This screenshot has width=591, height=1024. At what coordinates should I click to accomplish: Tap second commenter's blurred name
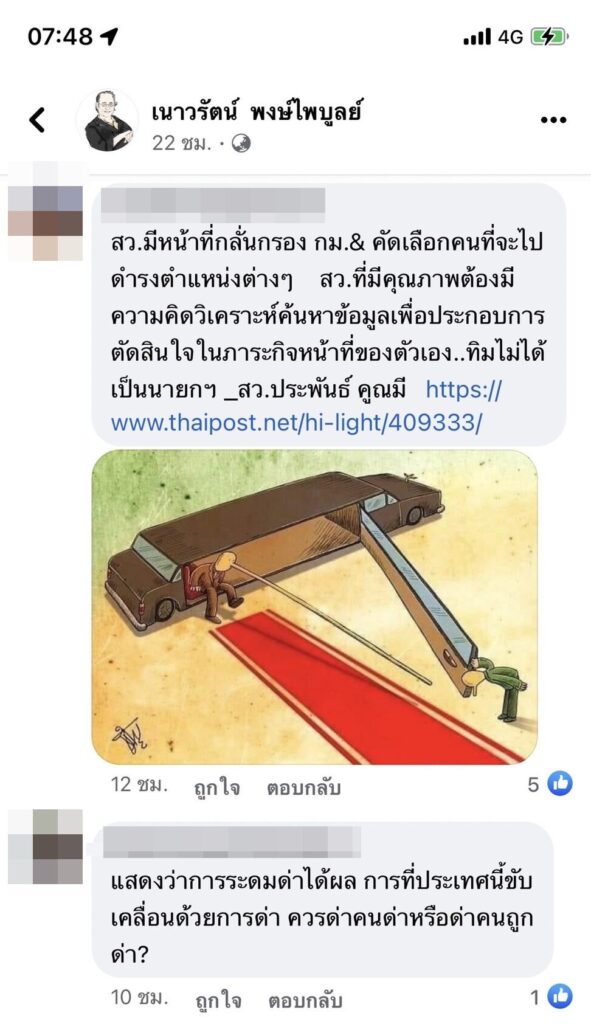pyautogui.click(x=232, y=841)
